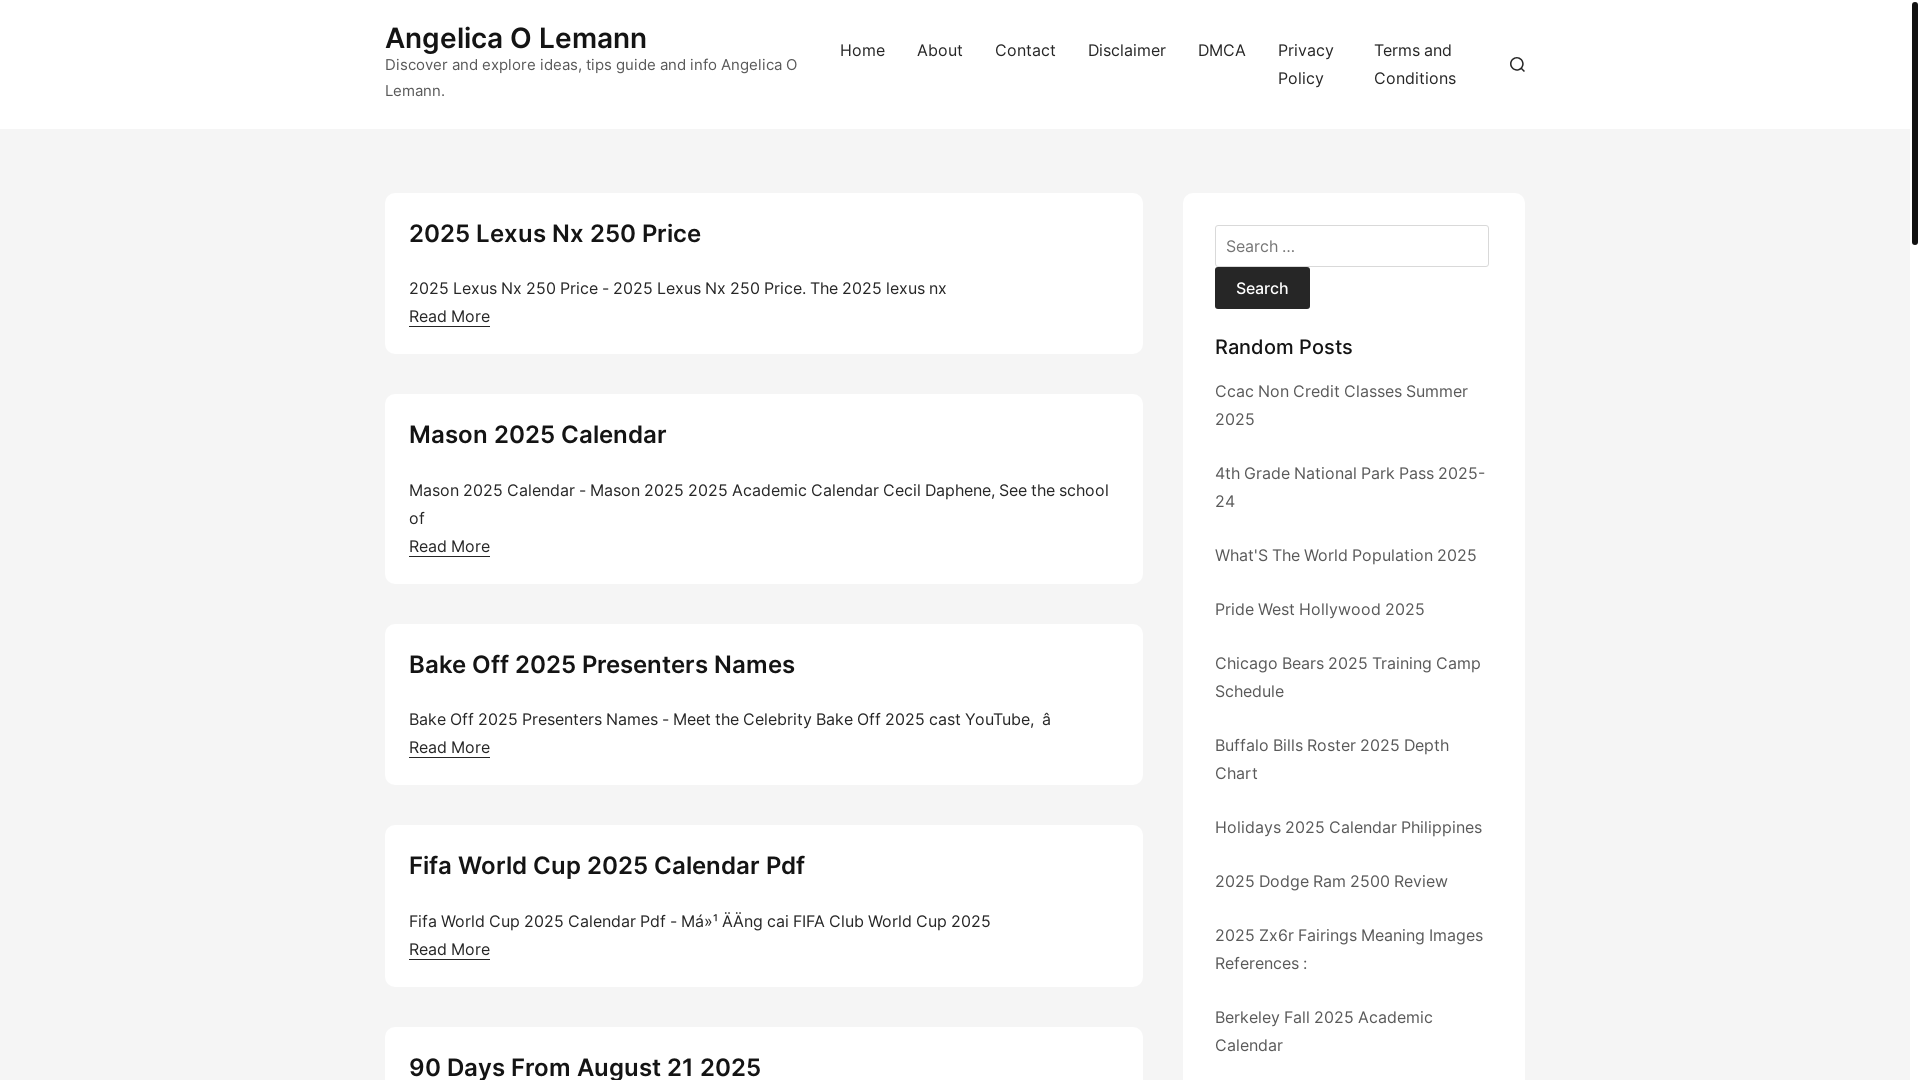Image resolution: width=1920 pixels, height=1080 pixels.
Task: Click the Fifa World Cup excerpt text
Action: point(700,921)
